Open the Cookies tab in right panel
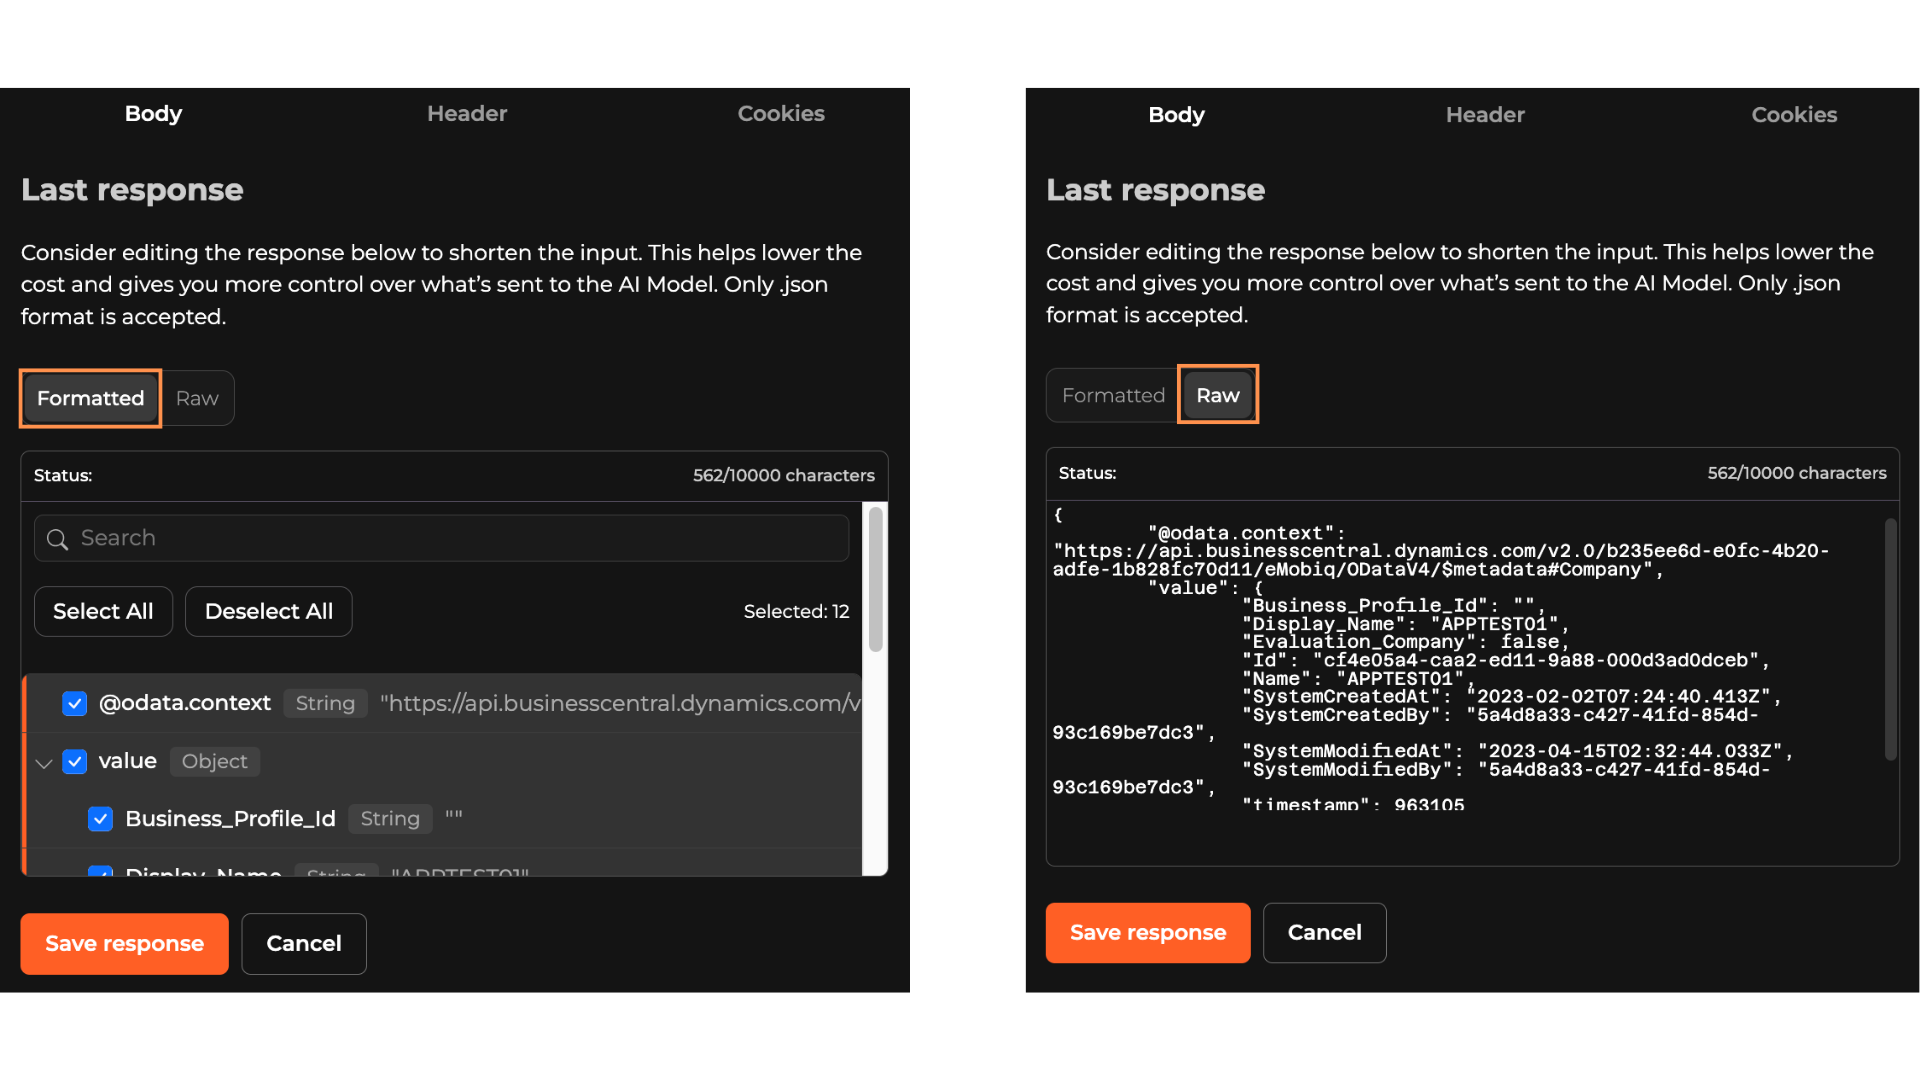 click(x=1794, y=115)
